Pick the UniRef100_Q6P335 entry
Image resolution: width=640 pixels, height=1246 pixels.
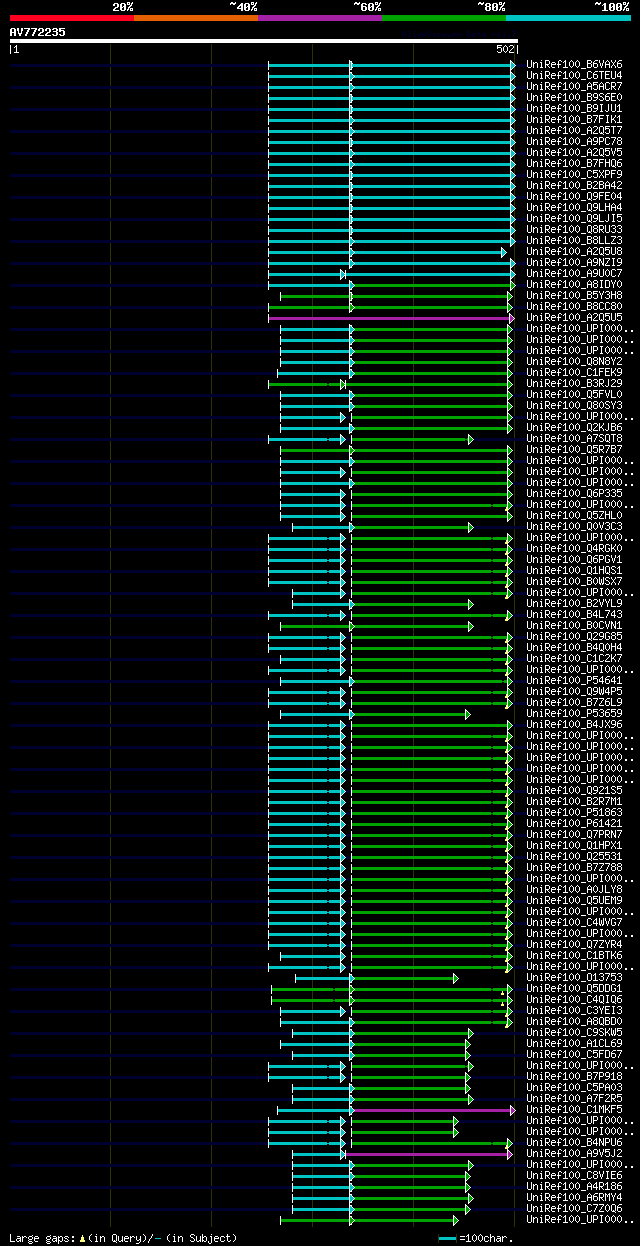(x=574, y=493)
